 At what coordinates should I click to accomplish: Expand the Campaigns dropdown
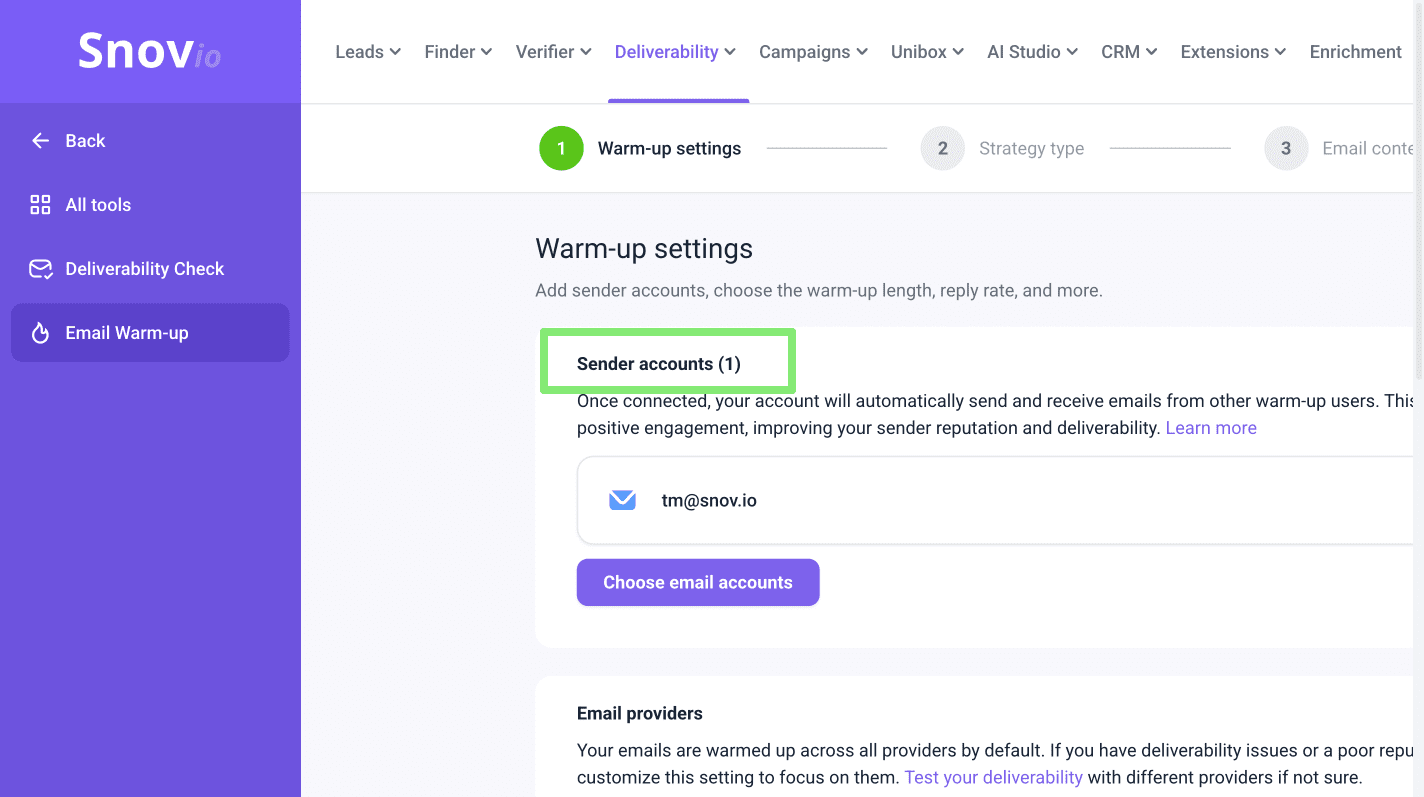click(813, 52)
